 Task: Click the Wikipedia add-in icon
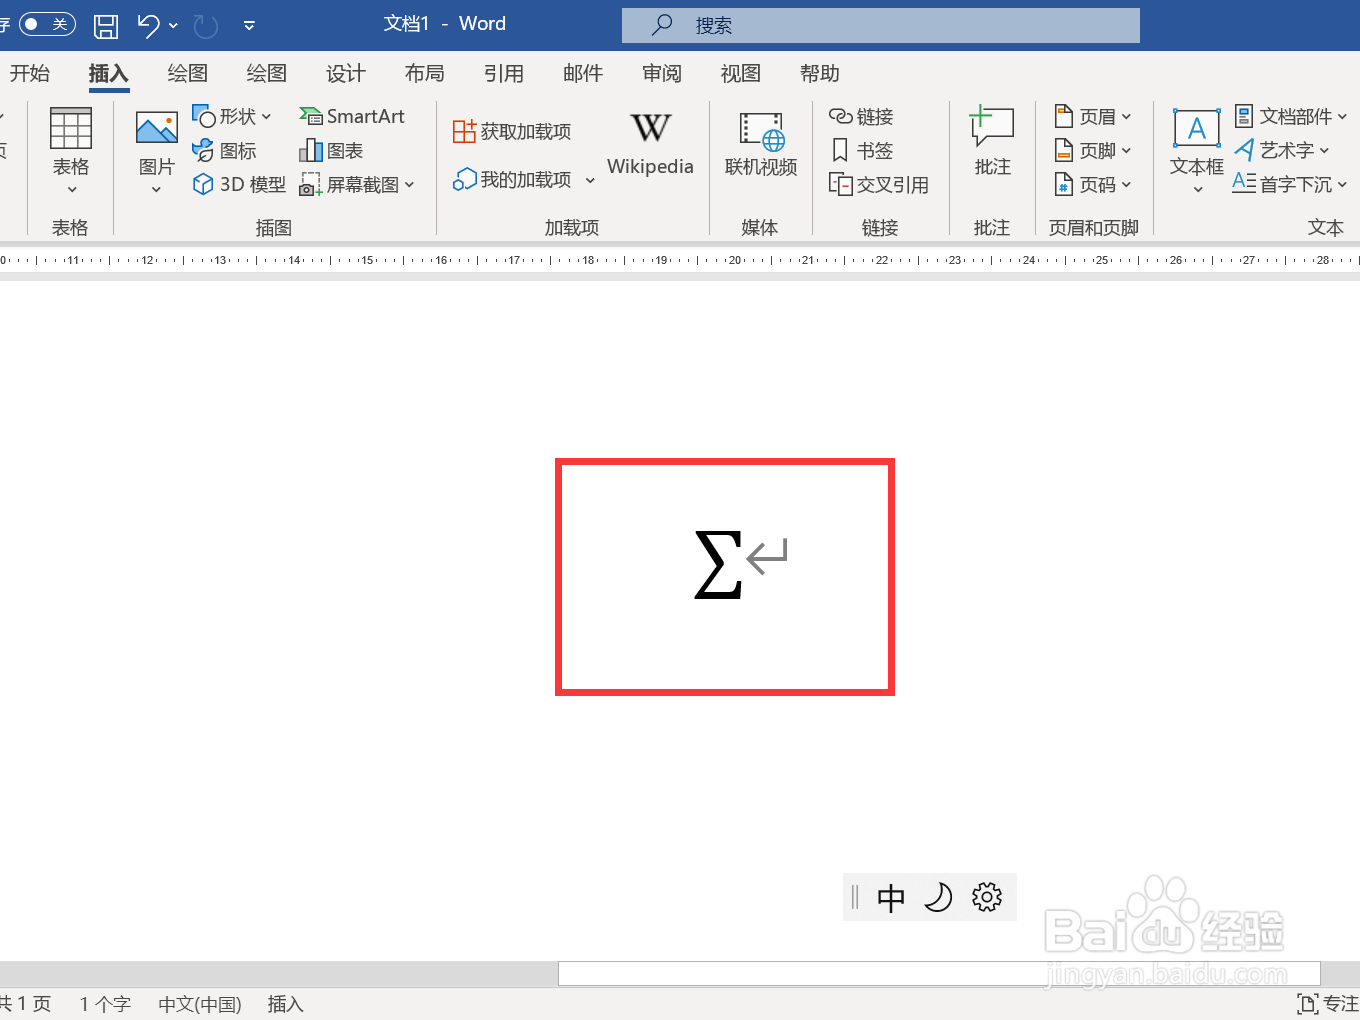pyautogui.click(x=650, y=129)
